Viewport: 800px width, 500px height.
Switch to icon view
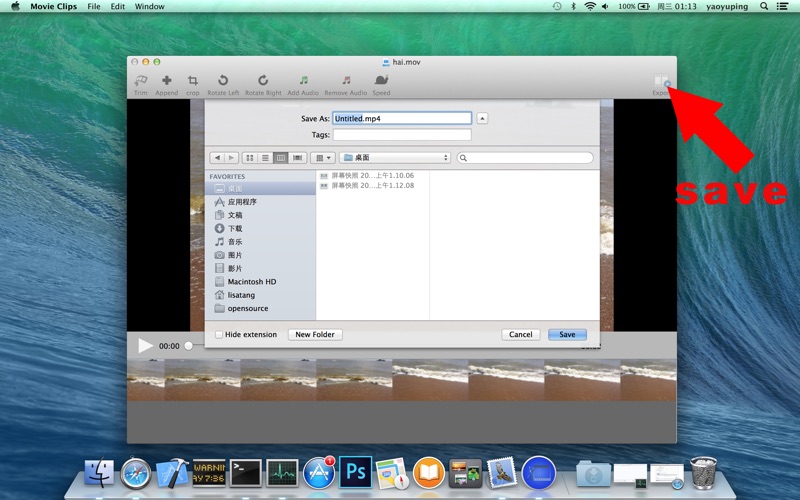click(x=249, y=158)
